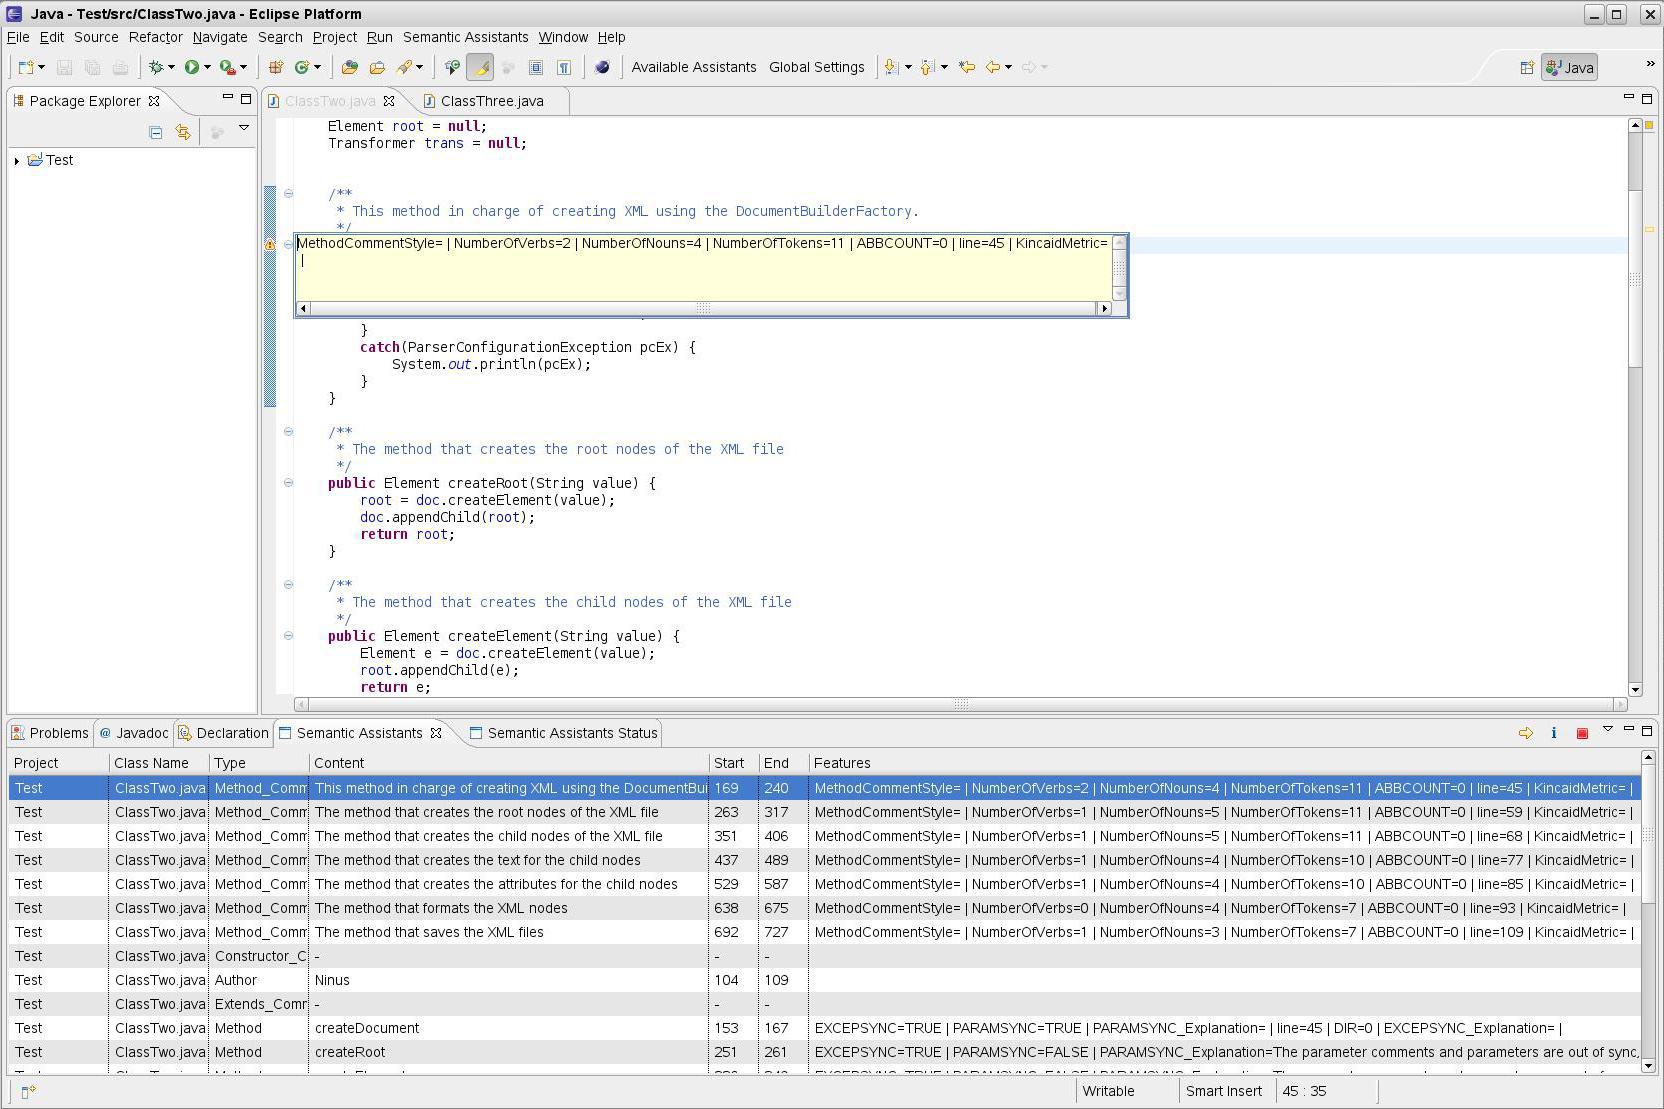Image resolution: width=1664 pixels, height=1109 pixels.
Task: Collapse the createRoot method fold marker
Action: tap(288, 483)
